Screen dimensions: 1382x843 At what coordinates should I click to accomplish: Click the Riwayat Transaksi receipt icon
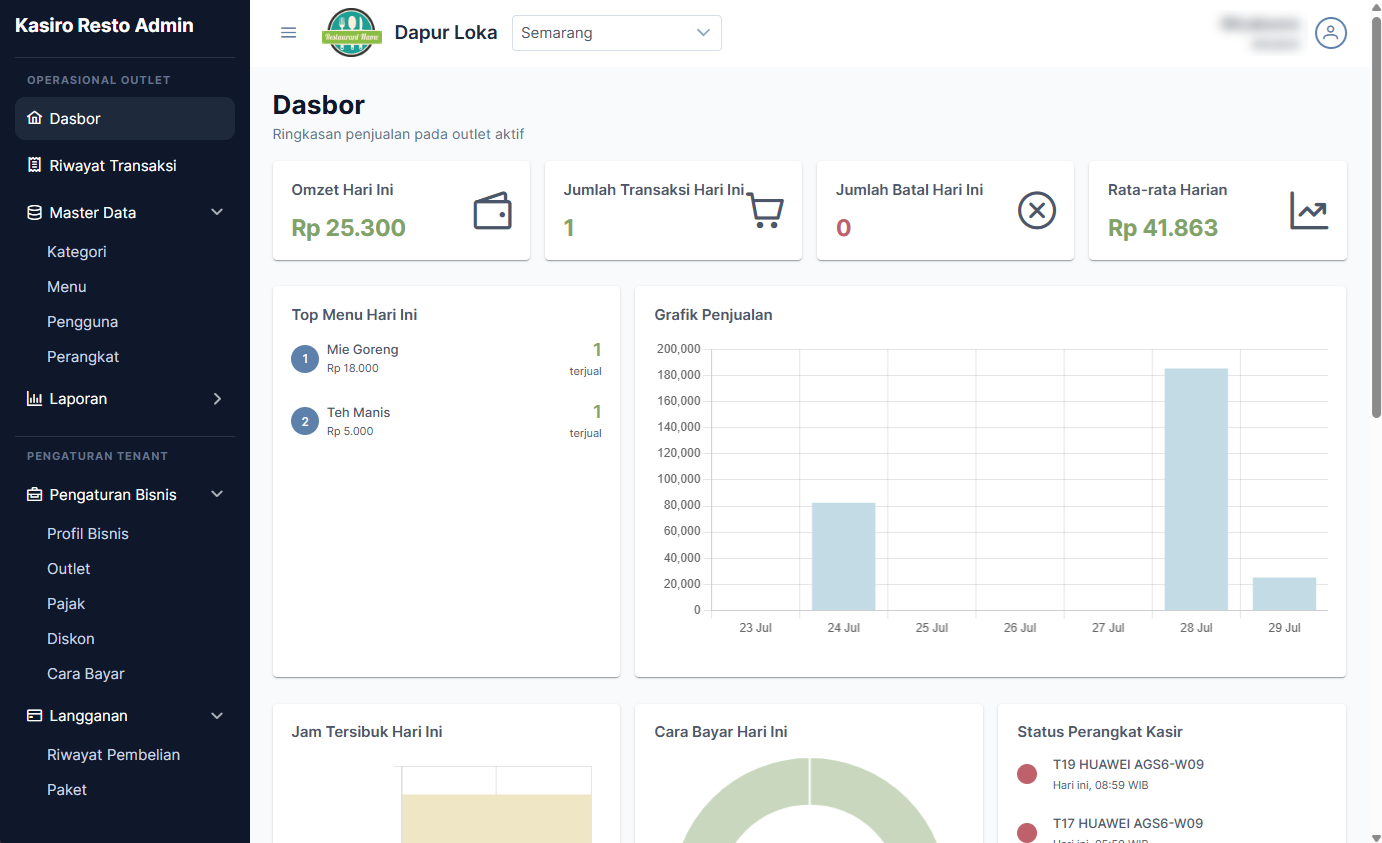pyautogui.click(x=34, y=165)
